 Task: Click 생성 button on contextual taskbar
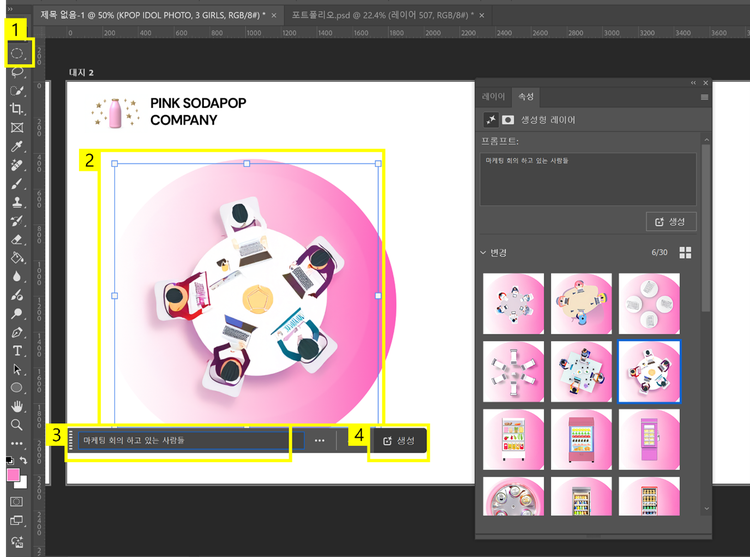click(x=399, y=441)
